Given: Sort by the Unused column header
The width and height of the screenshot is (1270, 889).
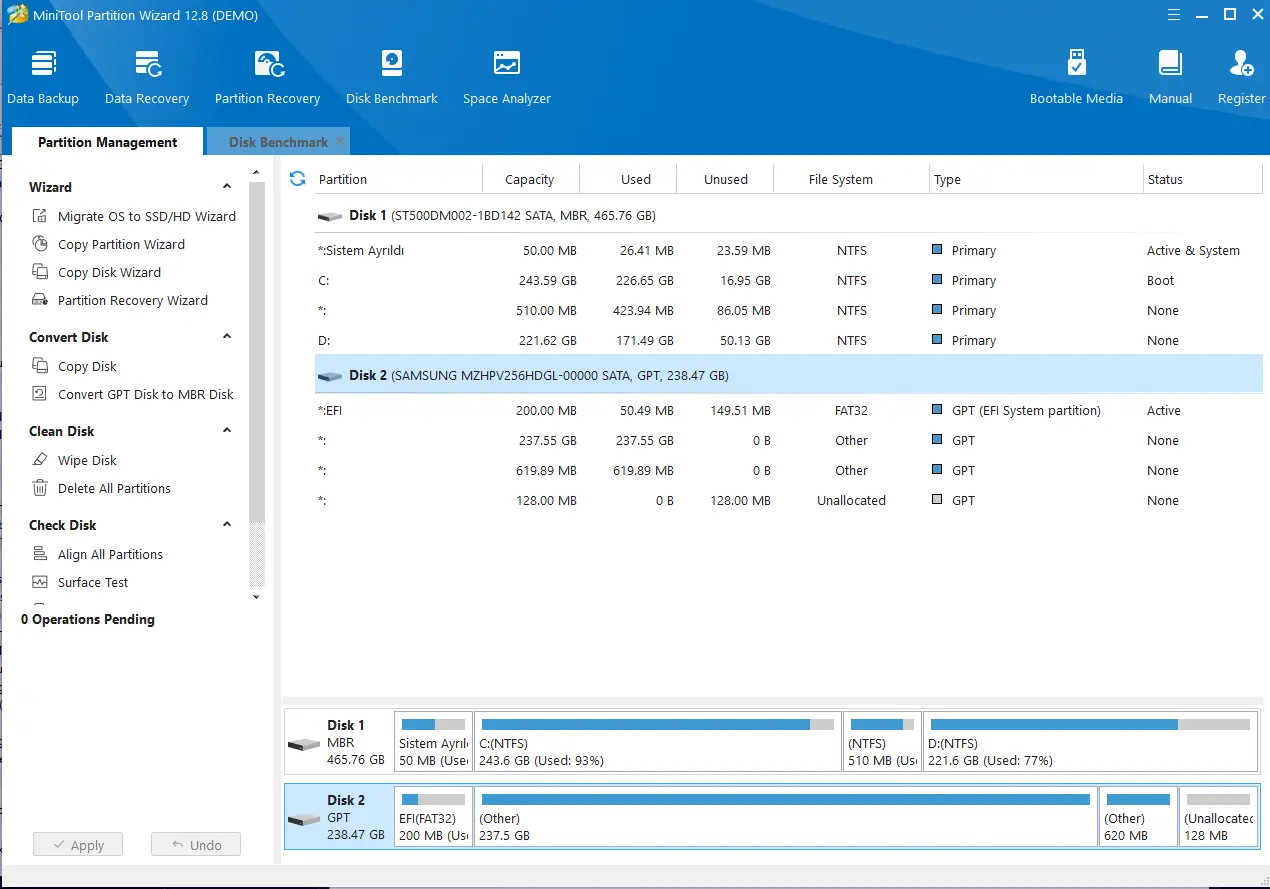Looking at the screenshot, I should [725, 179].
